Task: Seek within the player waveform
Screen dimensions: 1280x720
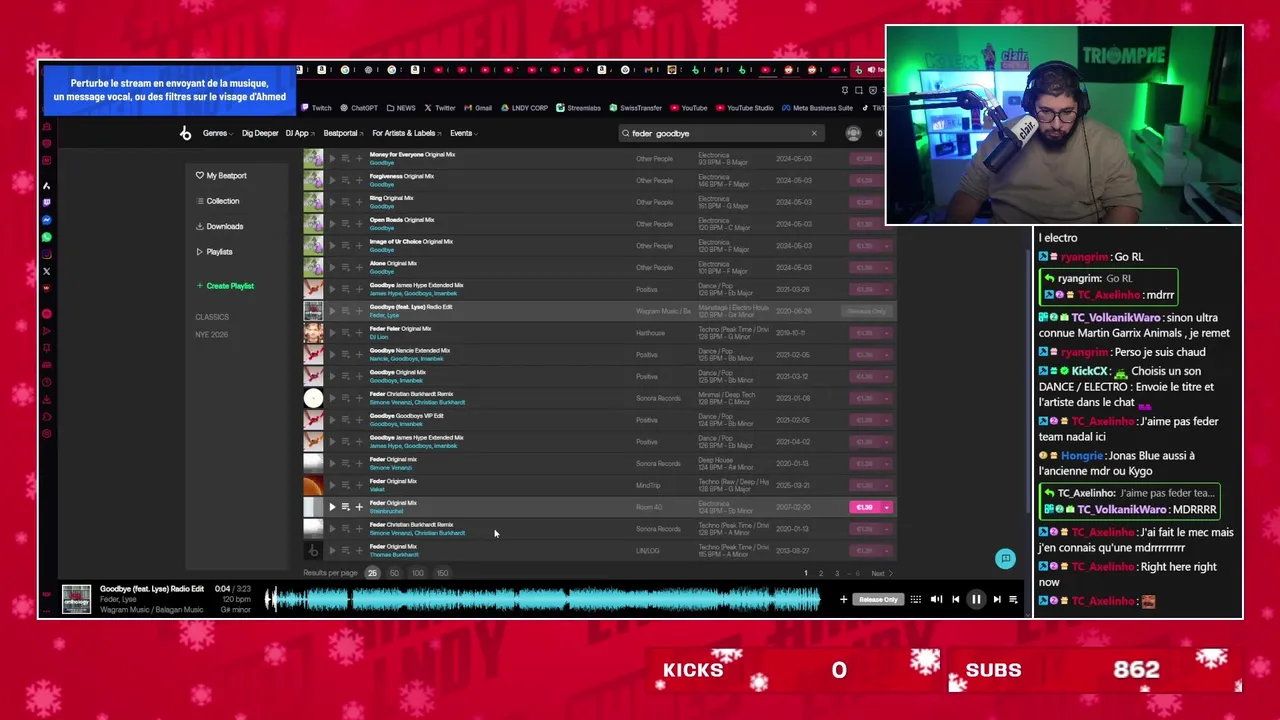Action: pyautogui.click(x=543, y=599)
